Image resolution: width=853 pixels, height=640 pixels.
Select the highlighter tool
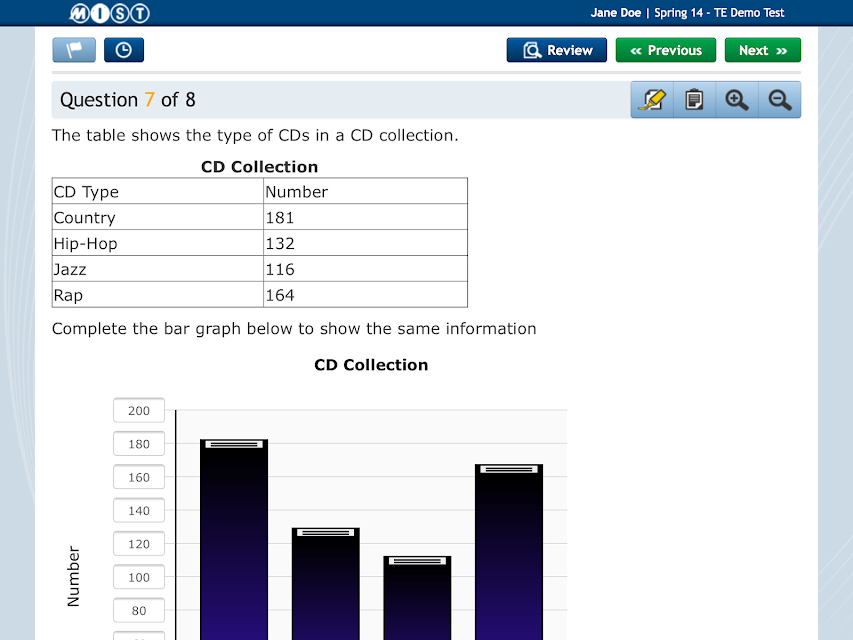pyautogui.click(x=652, y=100)
